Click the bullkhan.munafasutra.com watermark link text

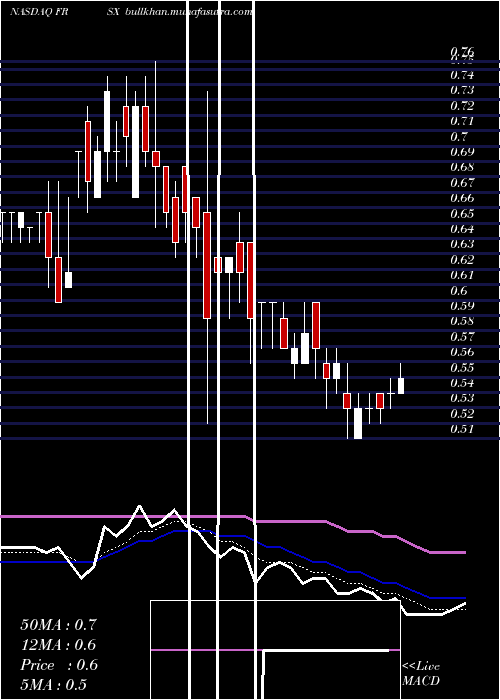pyautogui.click(x=188, y=12)
